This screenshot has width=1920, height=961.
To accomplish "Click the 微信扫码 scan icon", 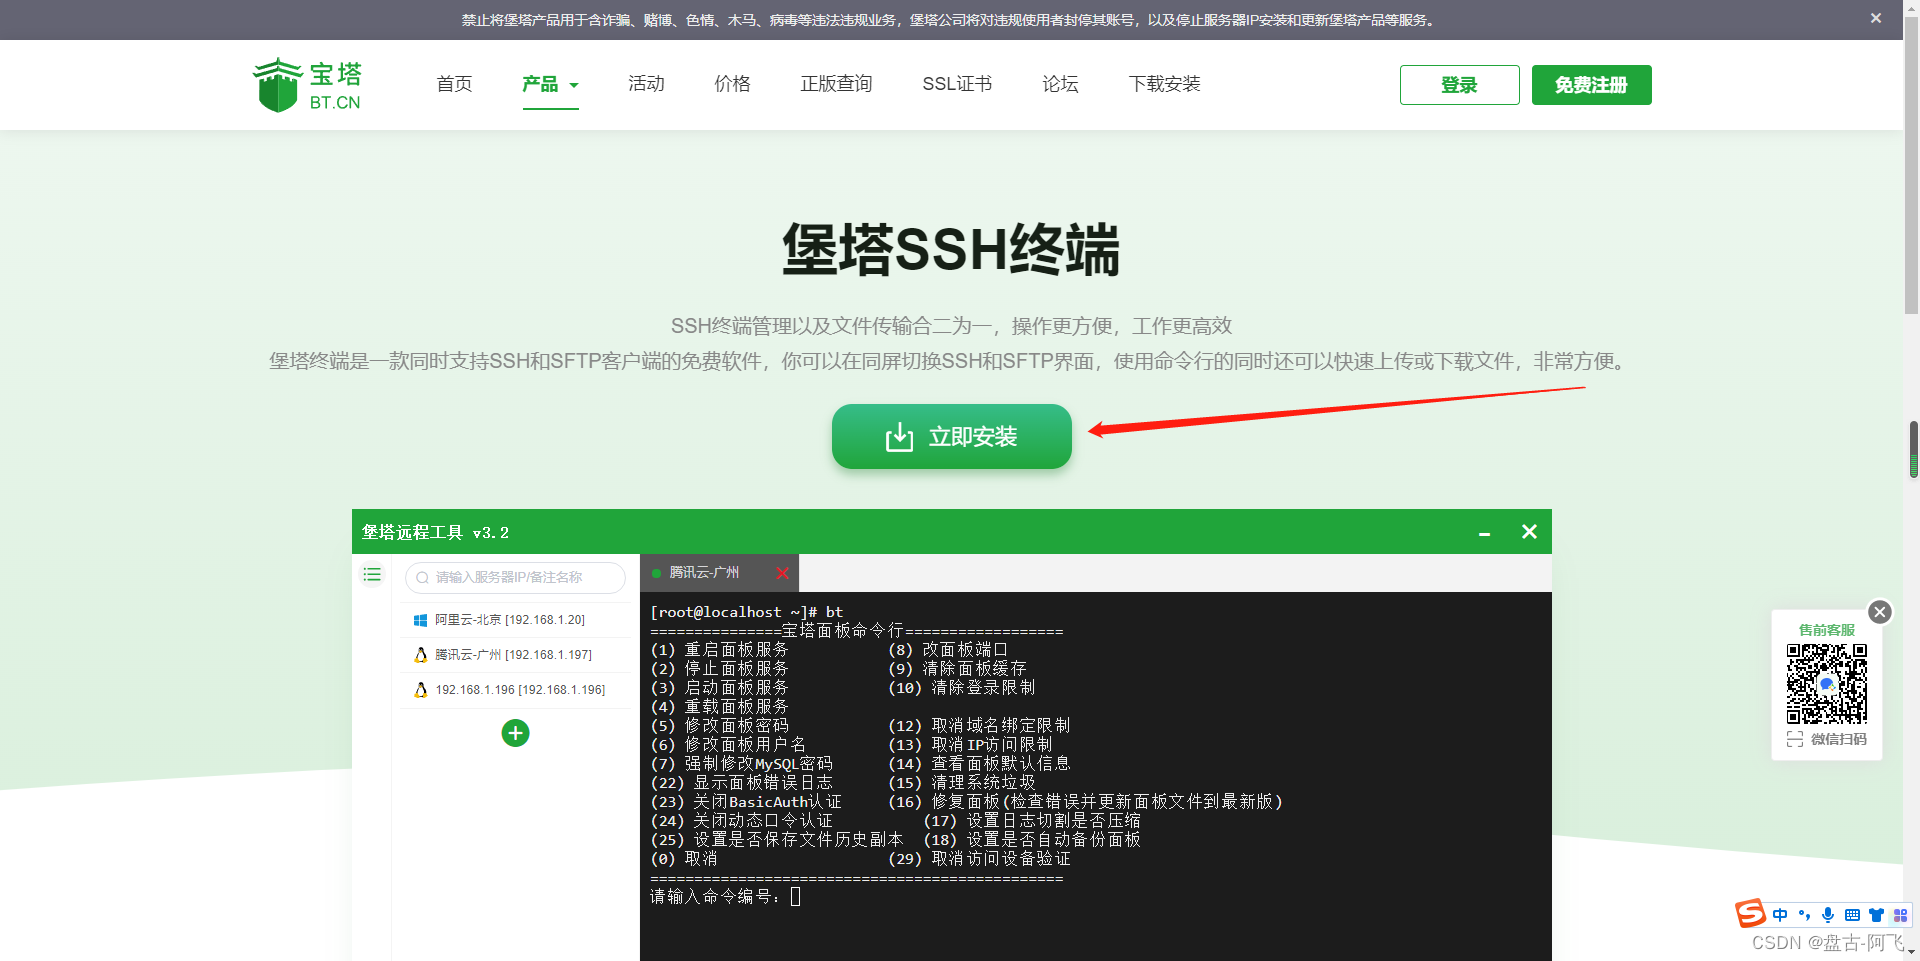I will pyautogui.click(x=1795, y=739).
